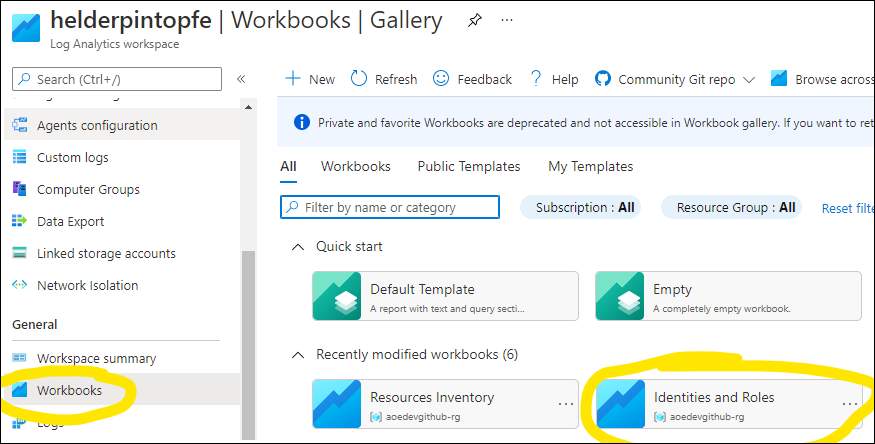Open the Empty workbook card title
This screenshot has height=444, width=875.
(672, 289)
